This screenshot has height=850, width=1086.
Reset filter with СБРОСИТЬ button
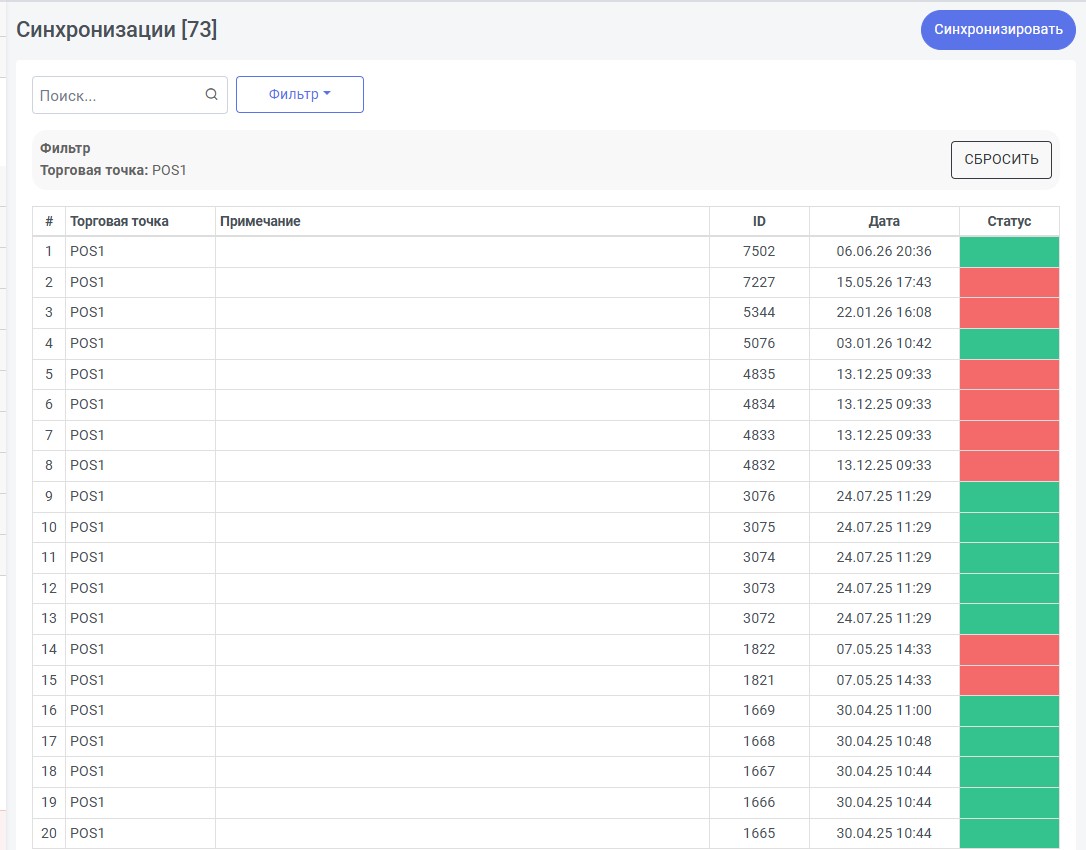(1001, 159)
